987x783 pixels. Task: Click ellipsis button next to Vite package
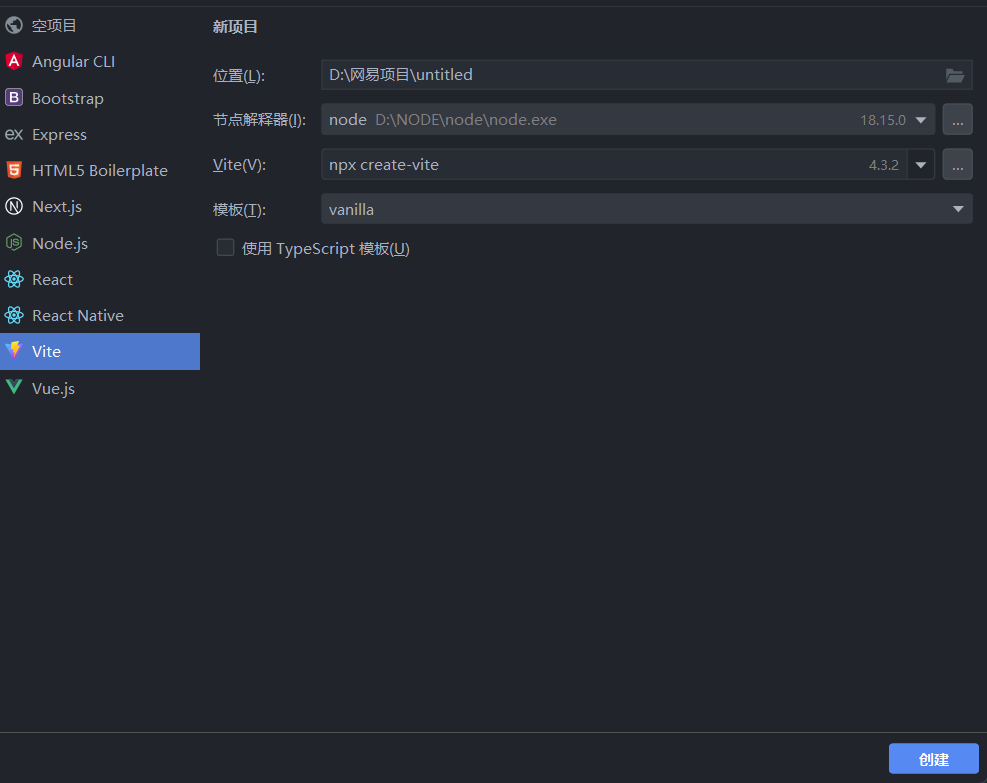point(957,164)
